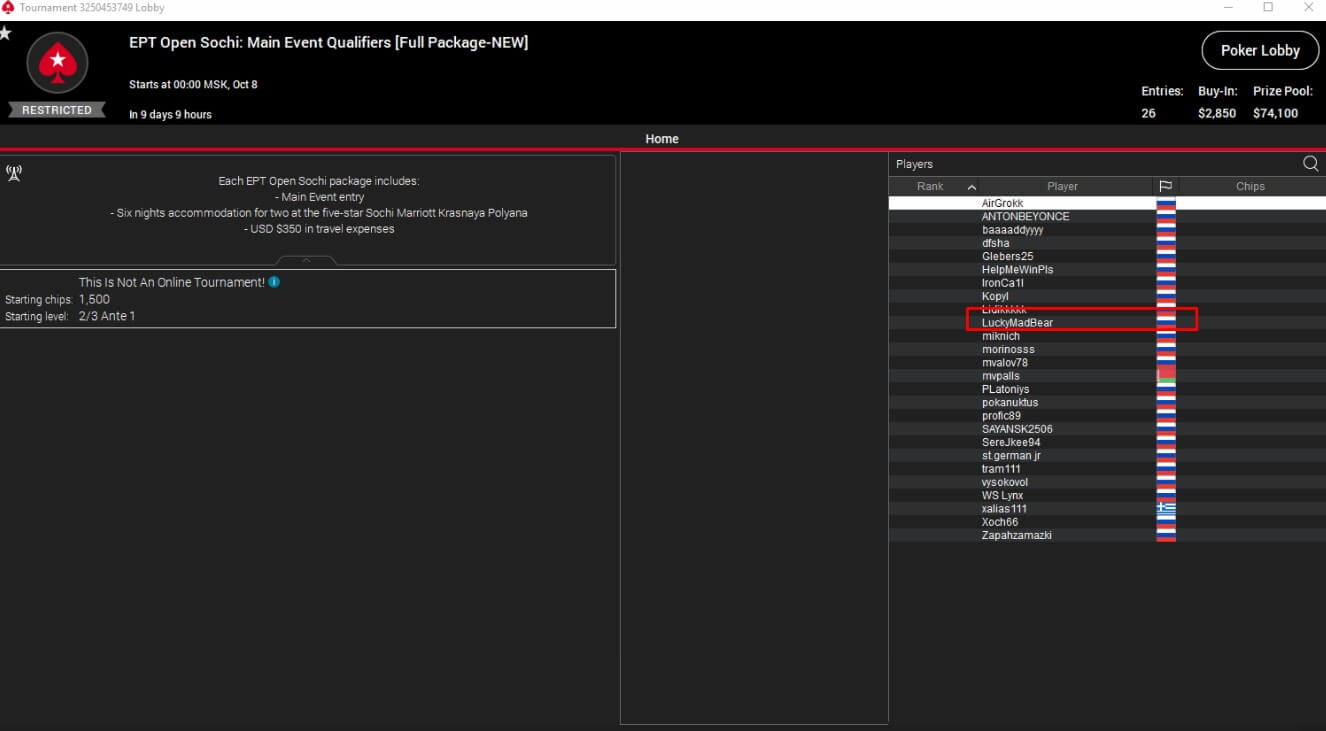The width and height of the screenshot is (1326, 731).
Task: Open the player search magnifier
Action: [x=1310, y=164]
